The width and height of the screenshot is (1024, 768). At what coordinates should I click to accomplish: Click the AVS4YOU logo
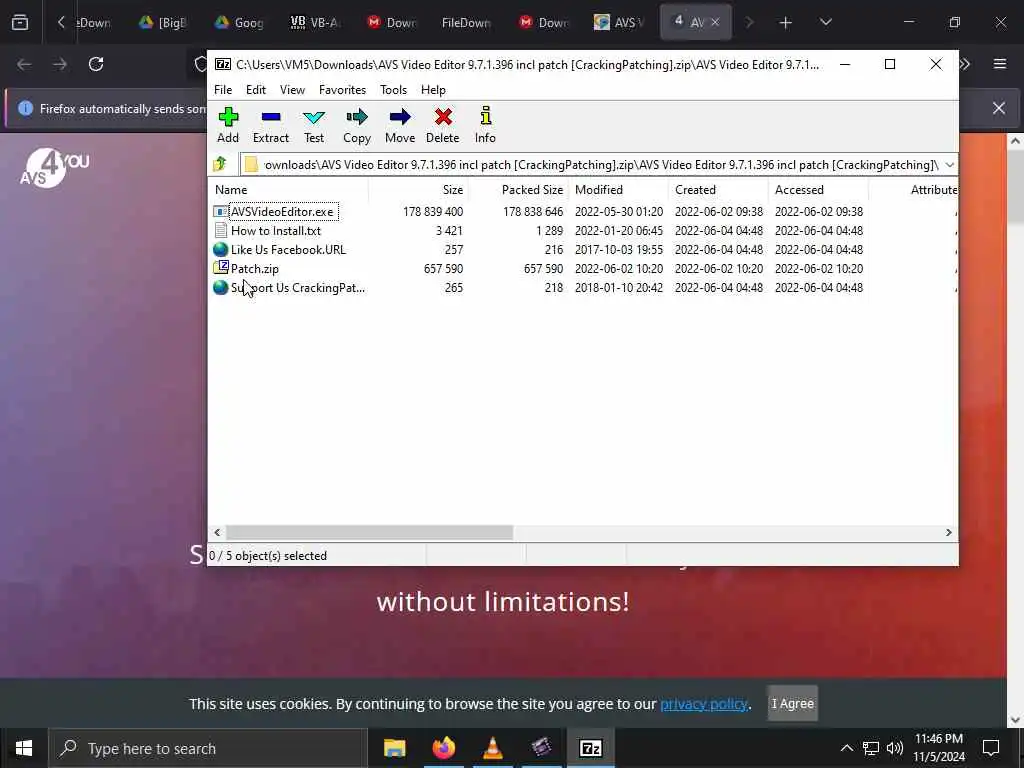tap(54, 168)
